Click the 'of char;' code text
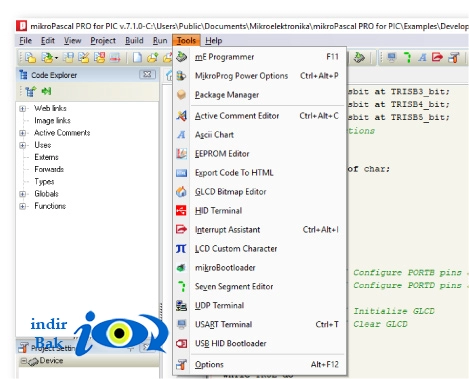The image size is (469, 379). coord(369,169)
